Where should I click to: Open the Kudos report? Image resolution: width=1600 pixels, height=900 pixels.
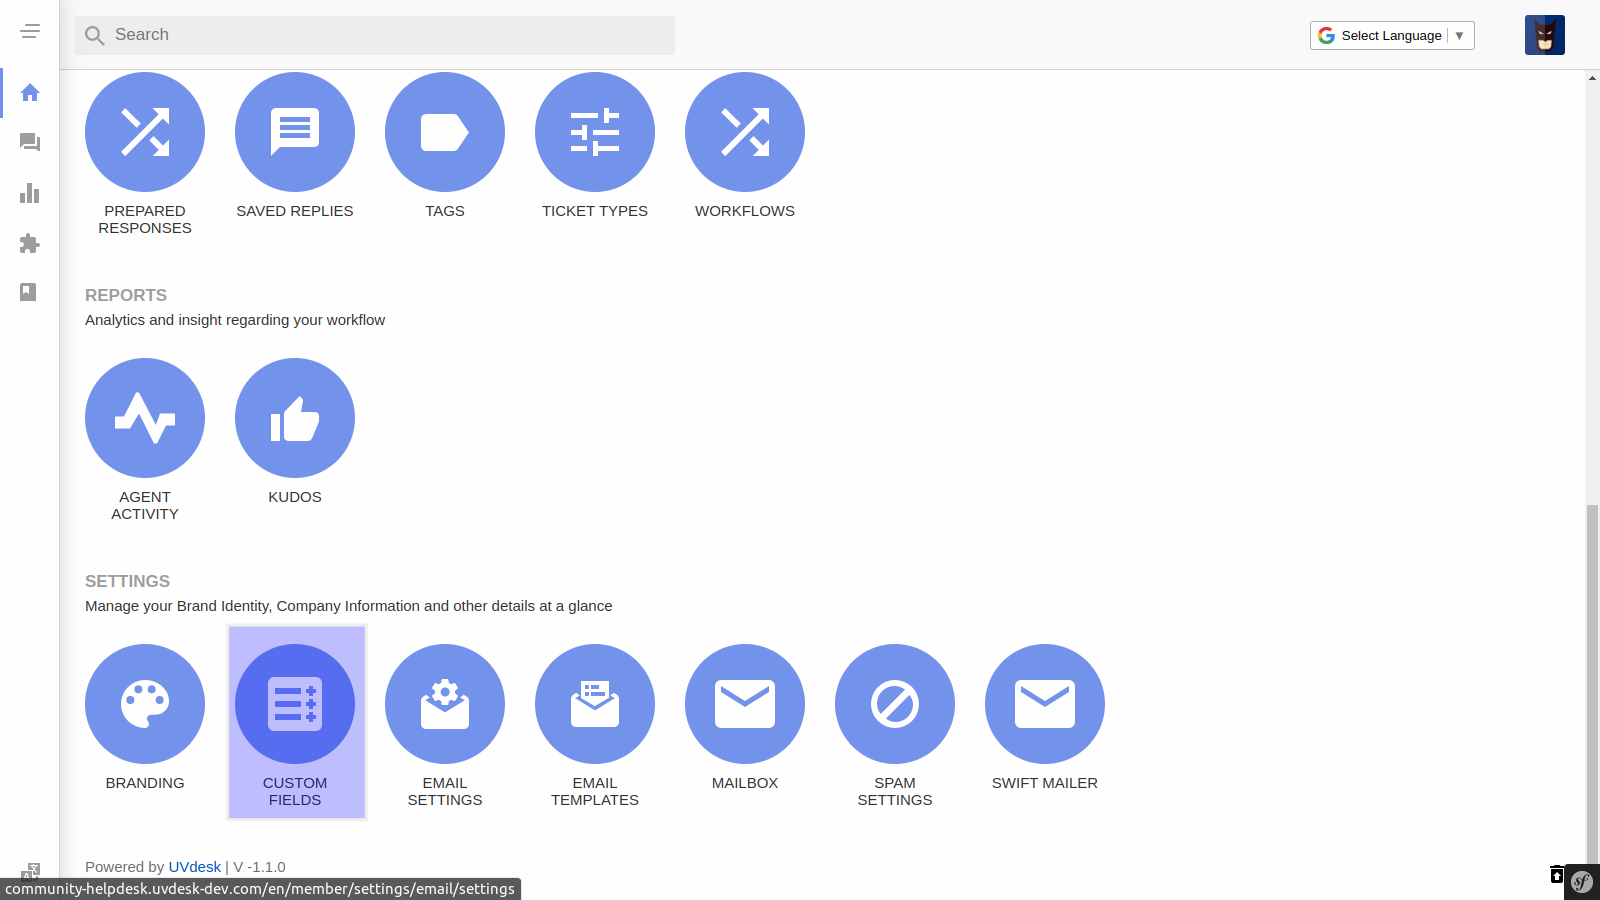click(x=295, y=418)
